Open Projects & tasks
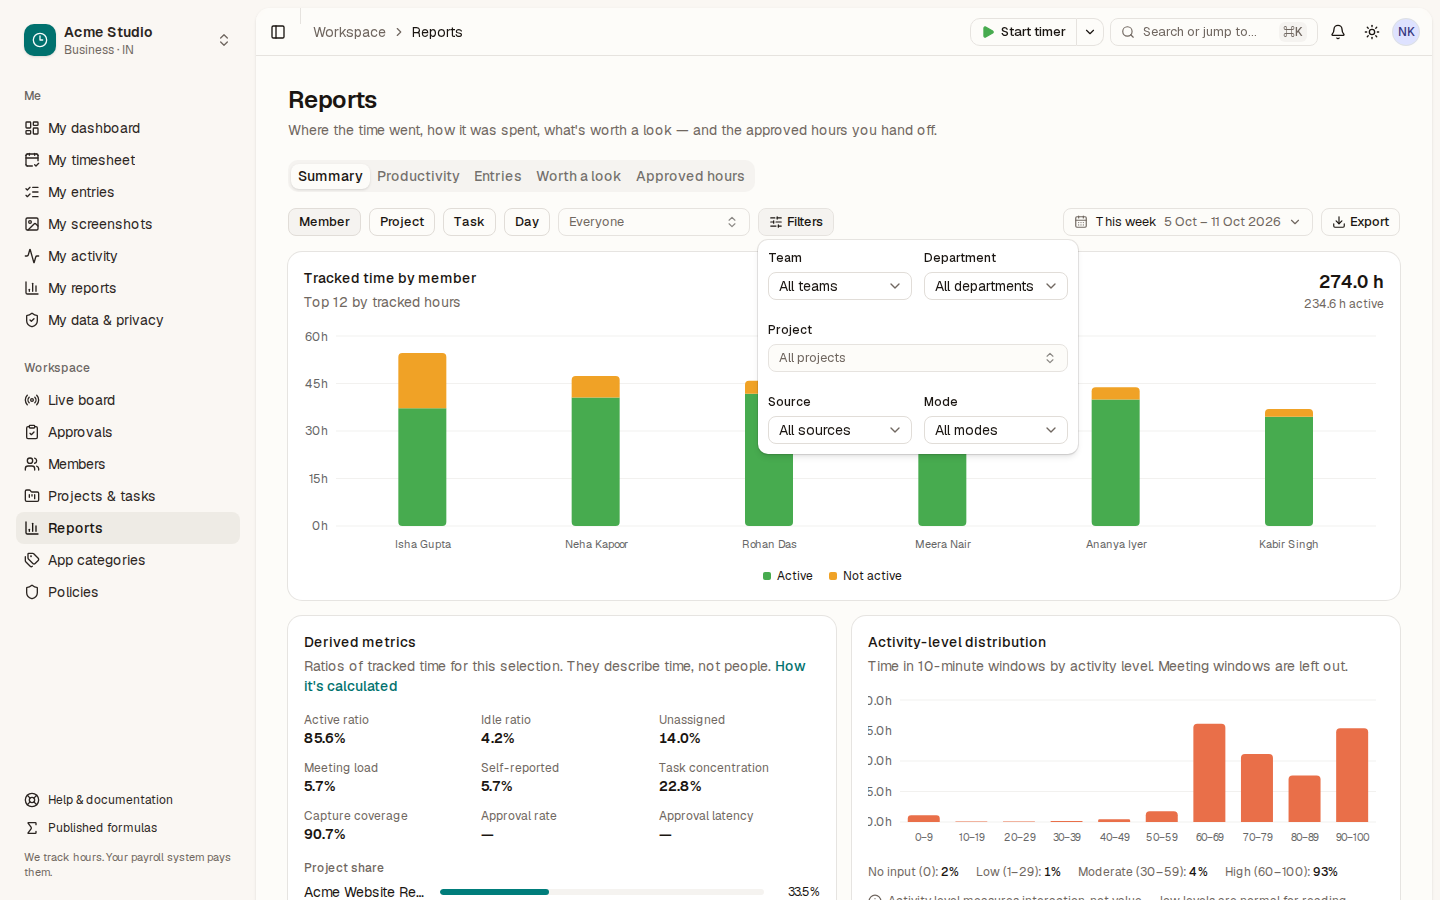 [128, 496]
